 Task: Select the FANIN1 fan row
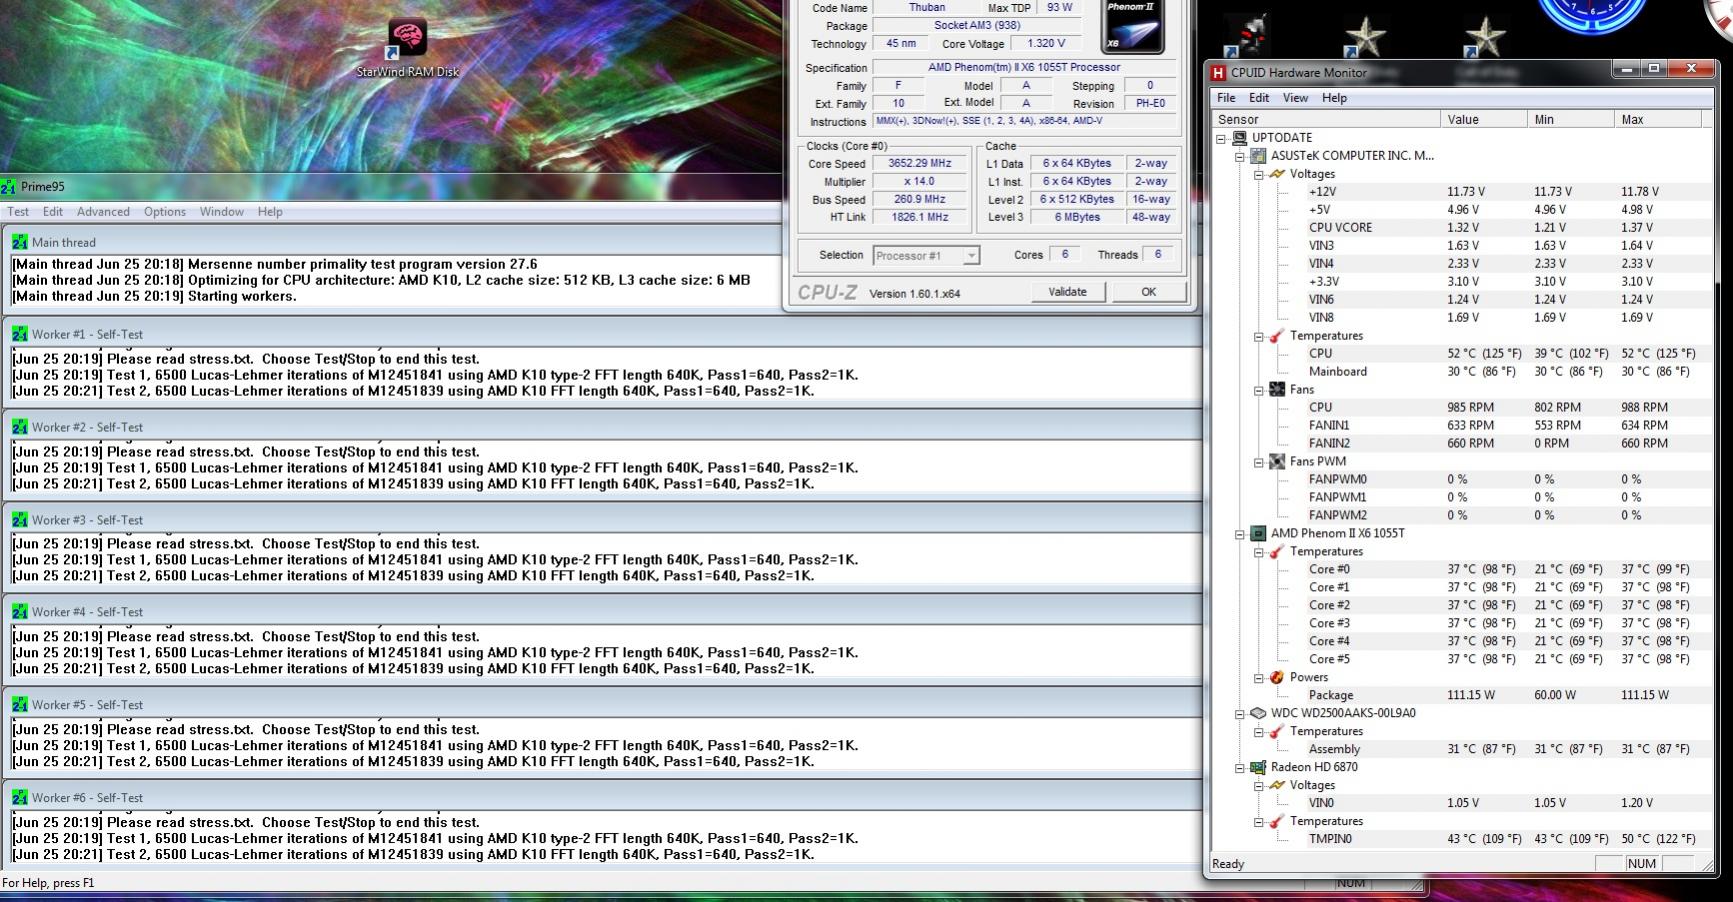(1462, 426)
